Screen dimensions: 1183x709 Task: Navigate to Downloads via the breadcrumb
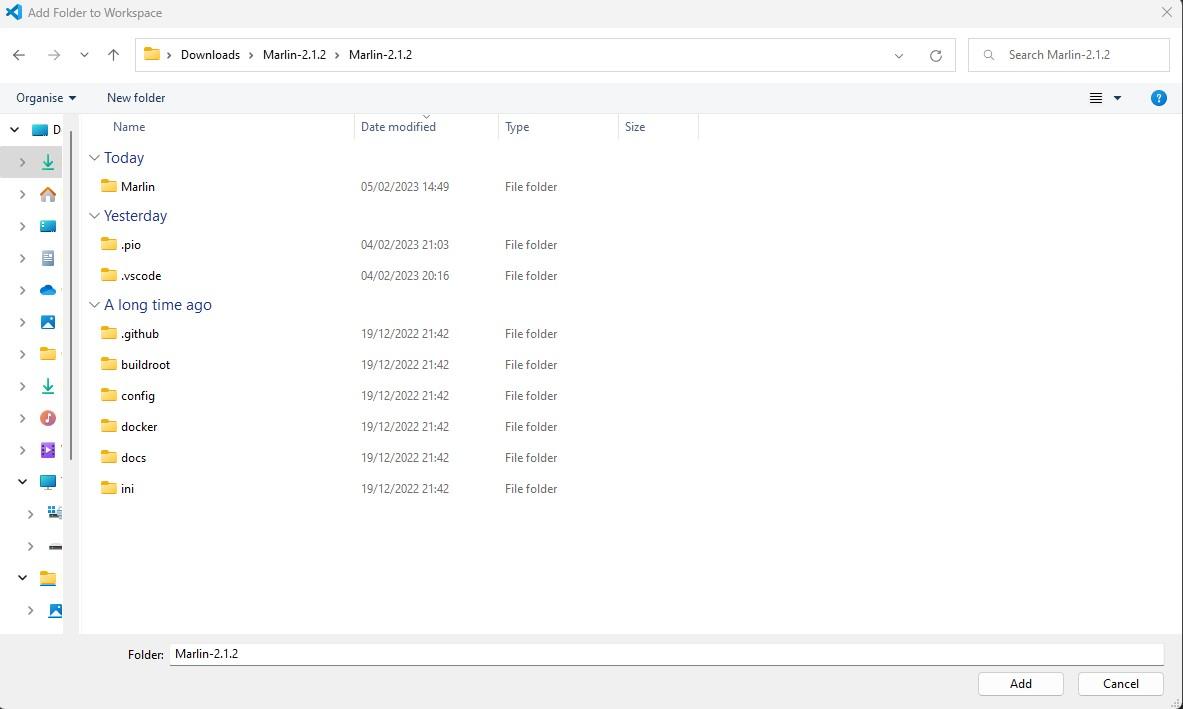click(210, 54)
